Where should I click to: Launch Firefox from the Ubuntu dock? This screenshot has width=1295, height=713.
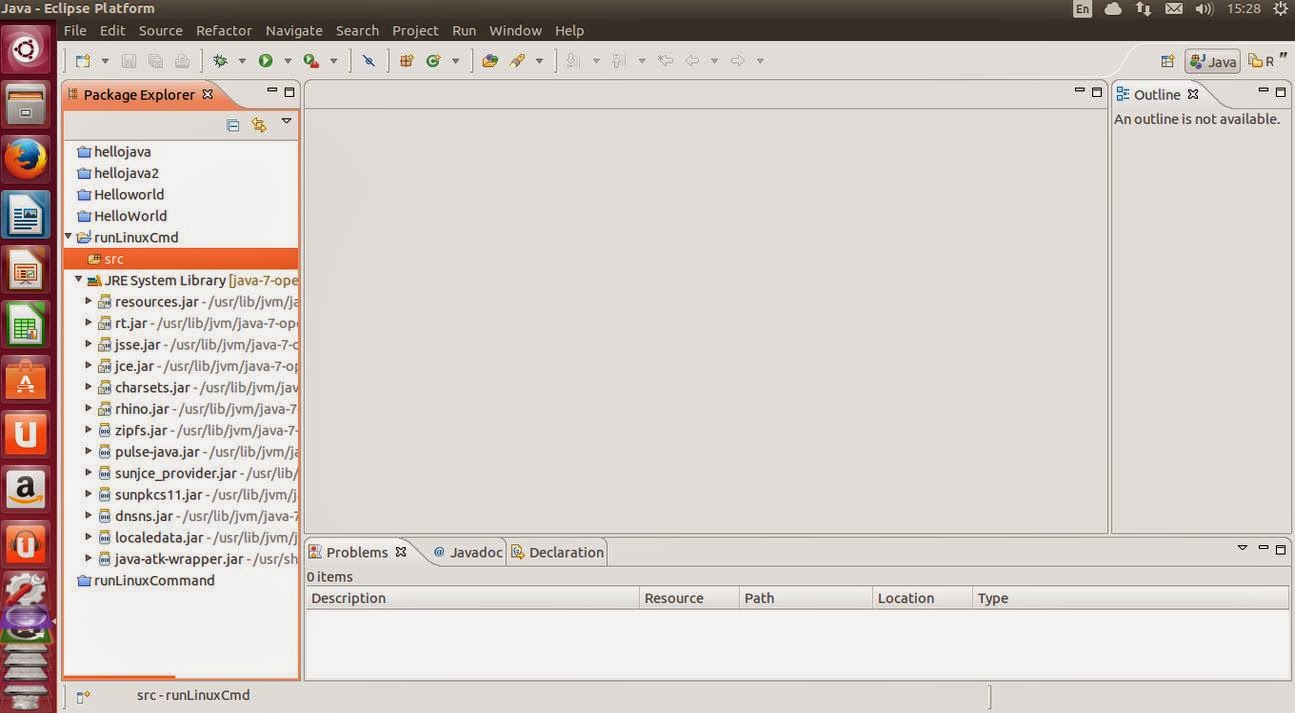pos(26,159)
